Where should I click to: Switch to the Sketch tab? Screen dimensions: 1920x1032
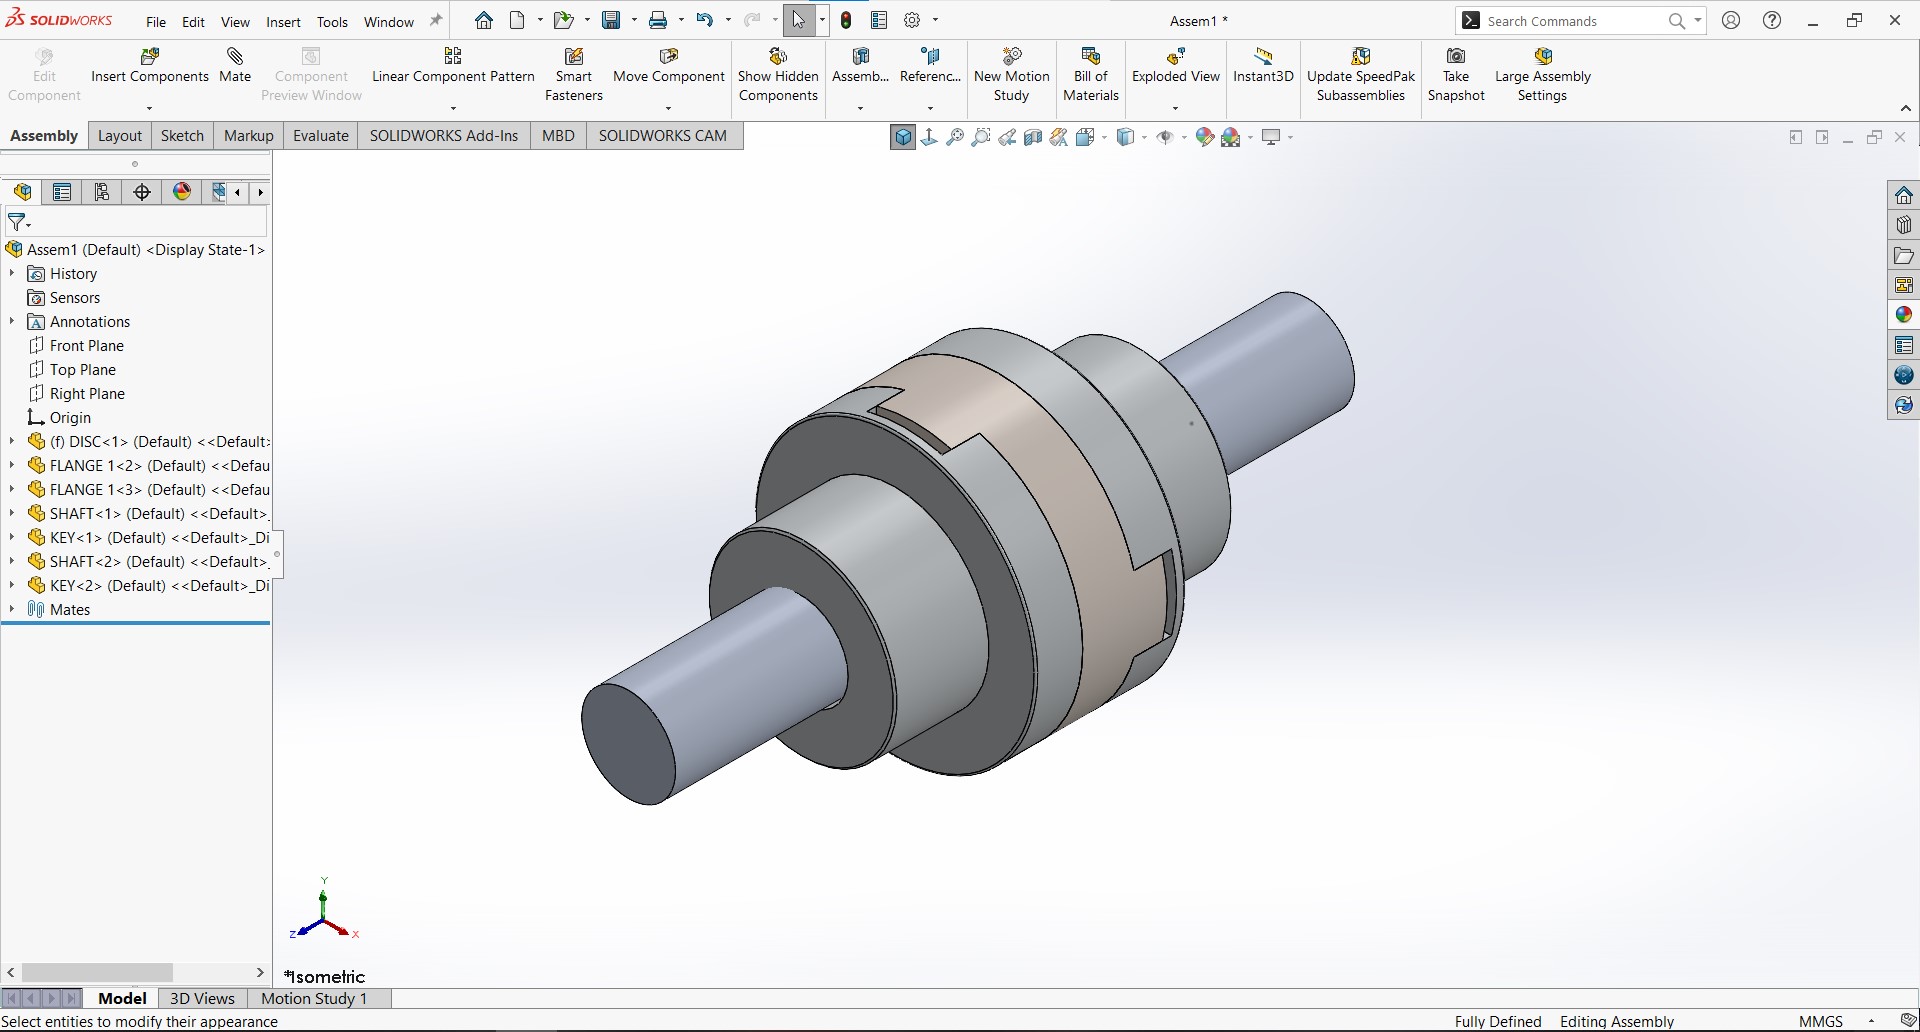[182, 136]
